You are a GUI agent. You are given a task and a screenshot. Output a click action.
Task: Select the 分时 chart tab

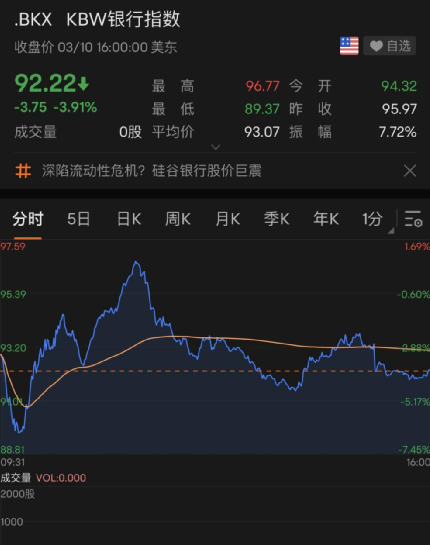[x=28, y=219]
